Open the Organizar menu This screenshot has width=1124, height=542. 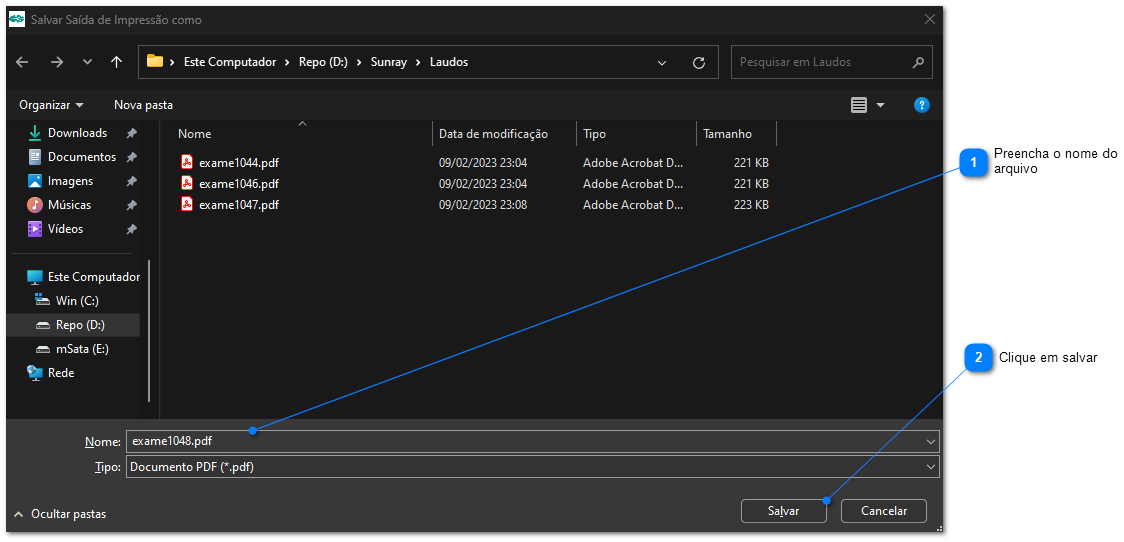(x=51, y=105)
